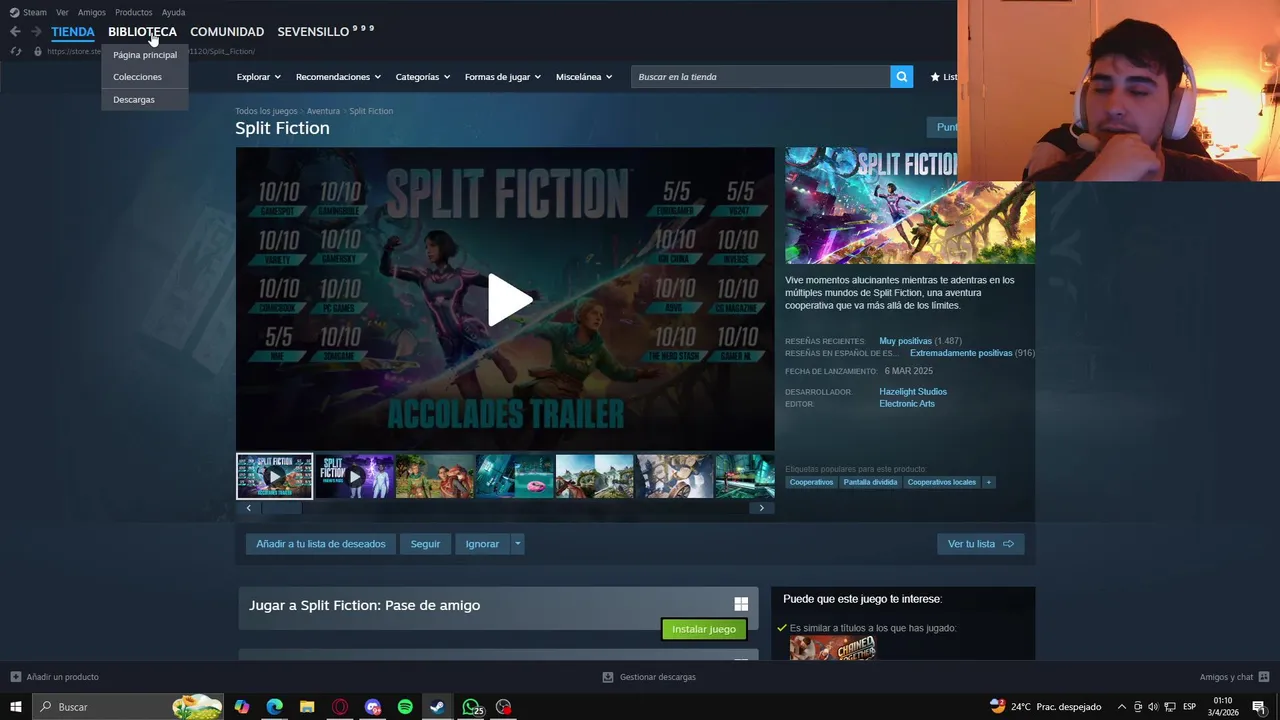Click the Seguir button

click(x=425, y=544)
